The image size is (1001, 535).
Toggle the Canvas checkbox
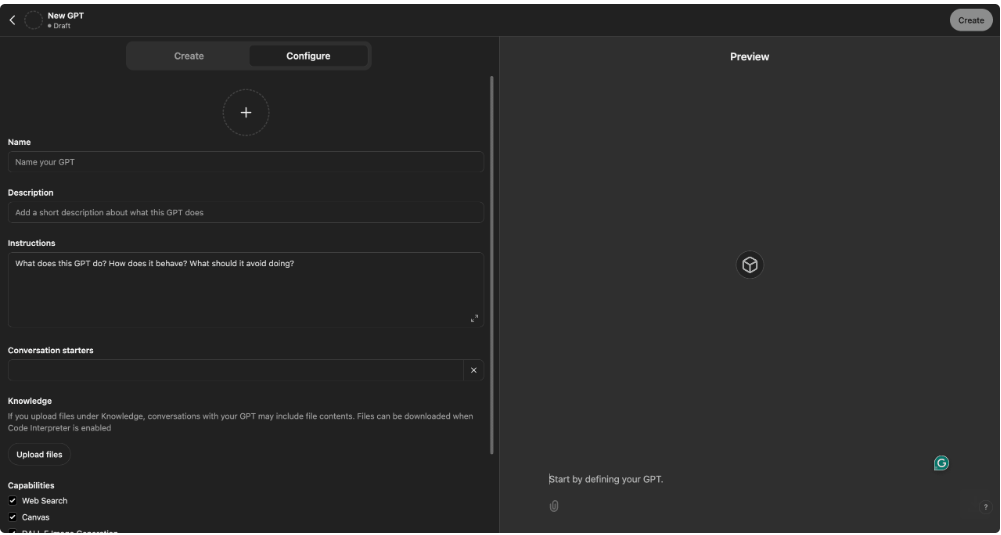tap(12, 517)
